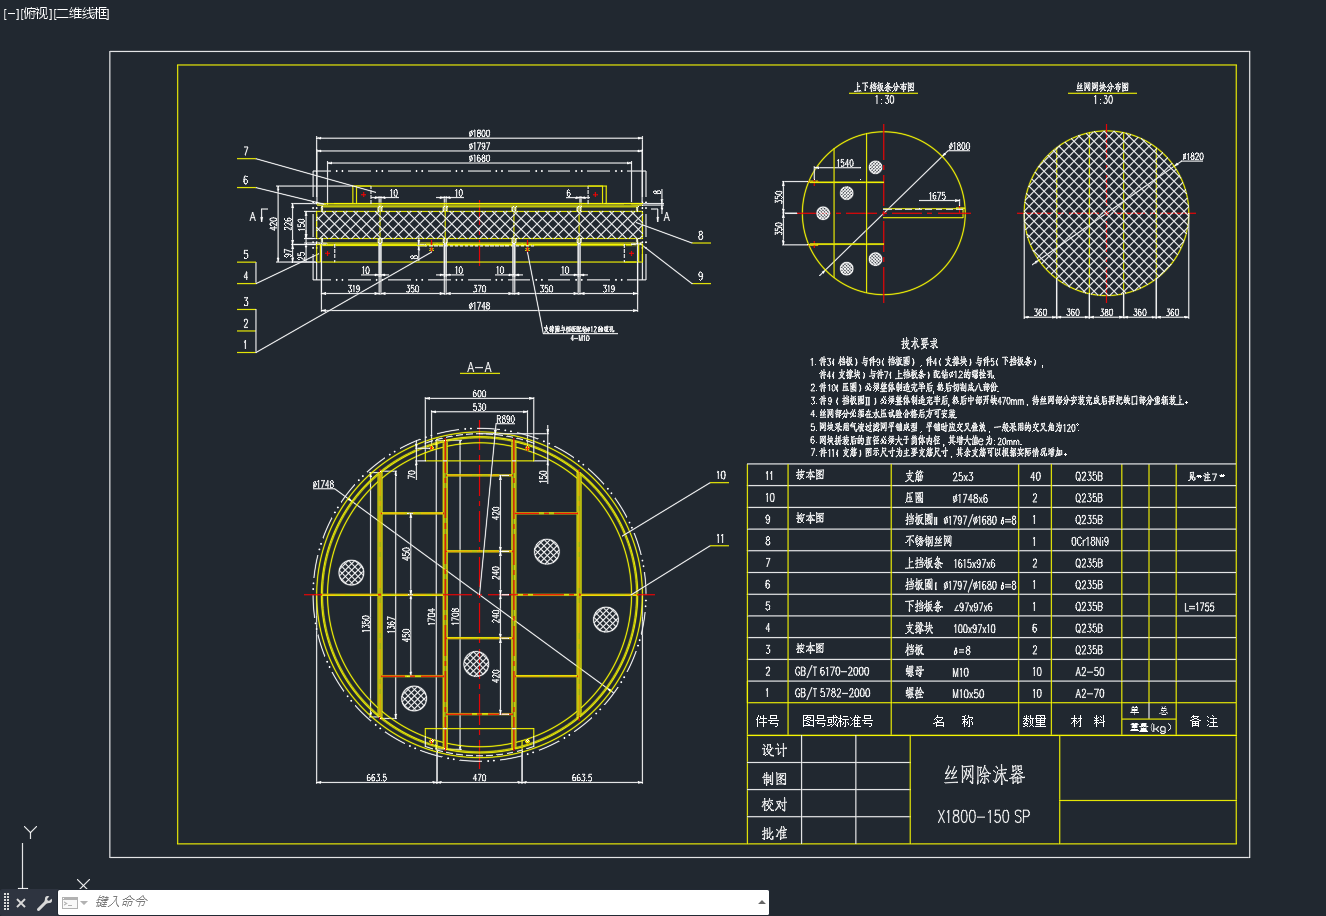Select the A-A section view label
This screenshot has width=1326, height=916.
(x=480, y=368)
